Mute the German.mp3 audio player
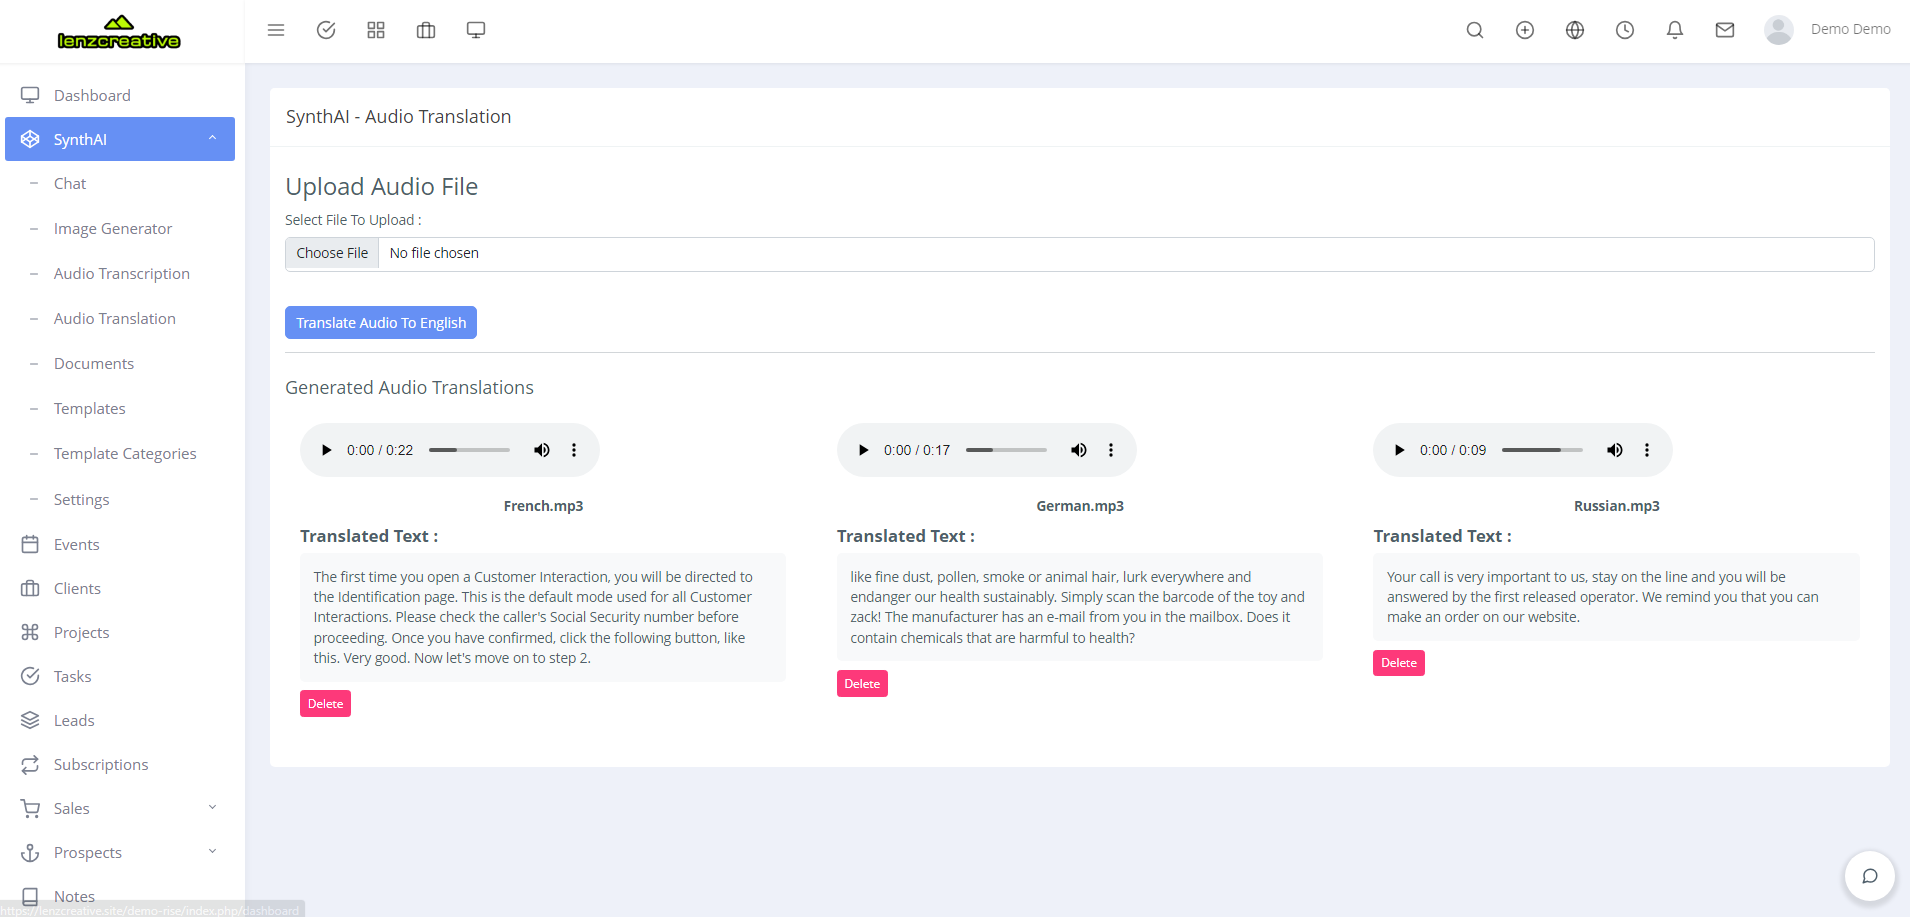This screenshot has height=917, width=1910. pyautogui.click(x=1079, y=450)
